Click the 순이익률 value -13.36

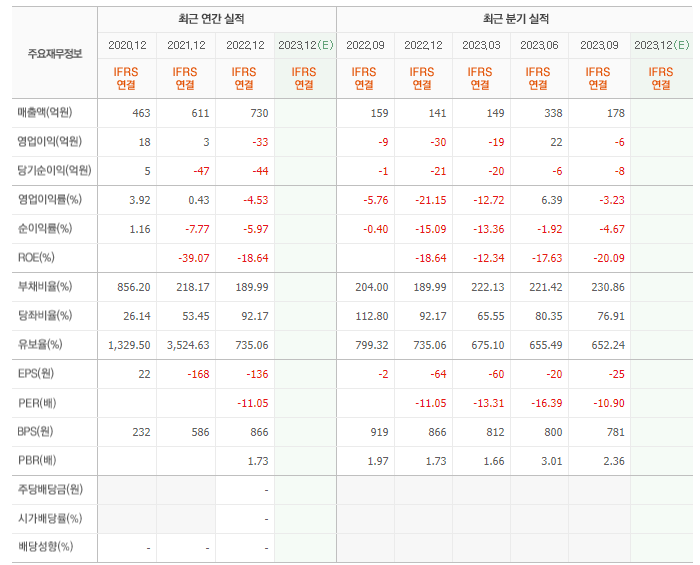click(x=488, y=229)
